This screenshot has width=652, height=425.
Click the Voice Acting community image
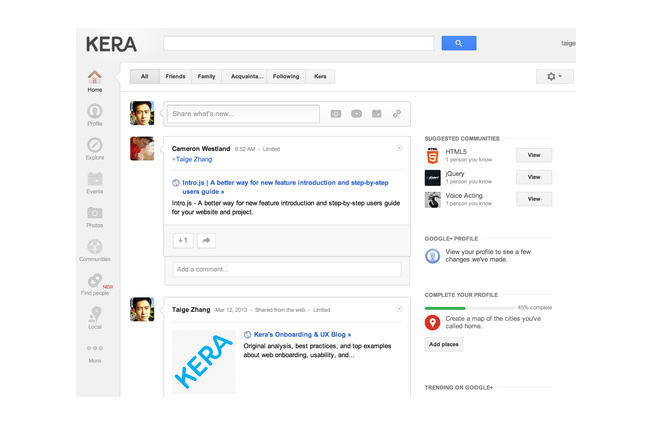(432, 200)
